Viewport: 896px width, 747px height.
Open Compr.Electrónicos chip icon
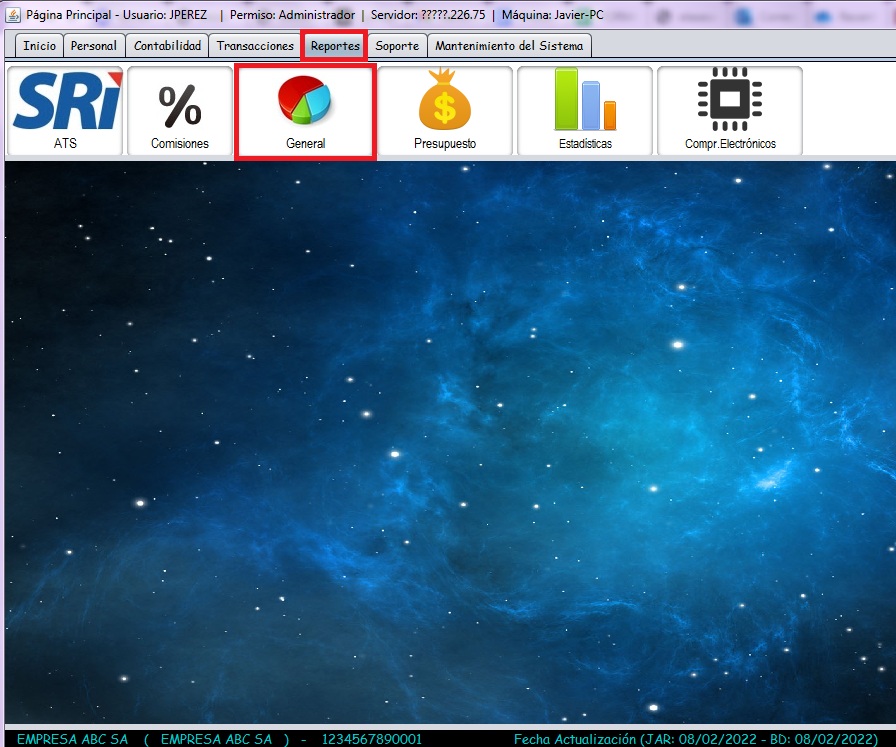(x=730, y=111)
